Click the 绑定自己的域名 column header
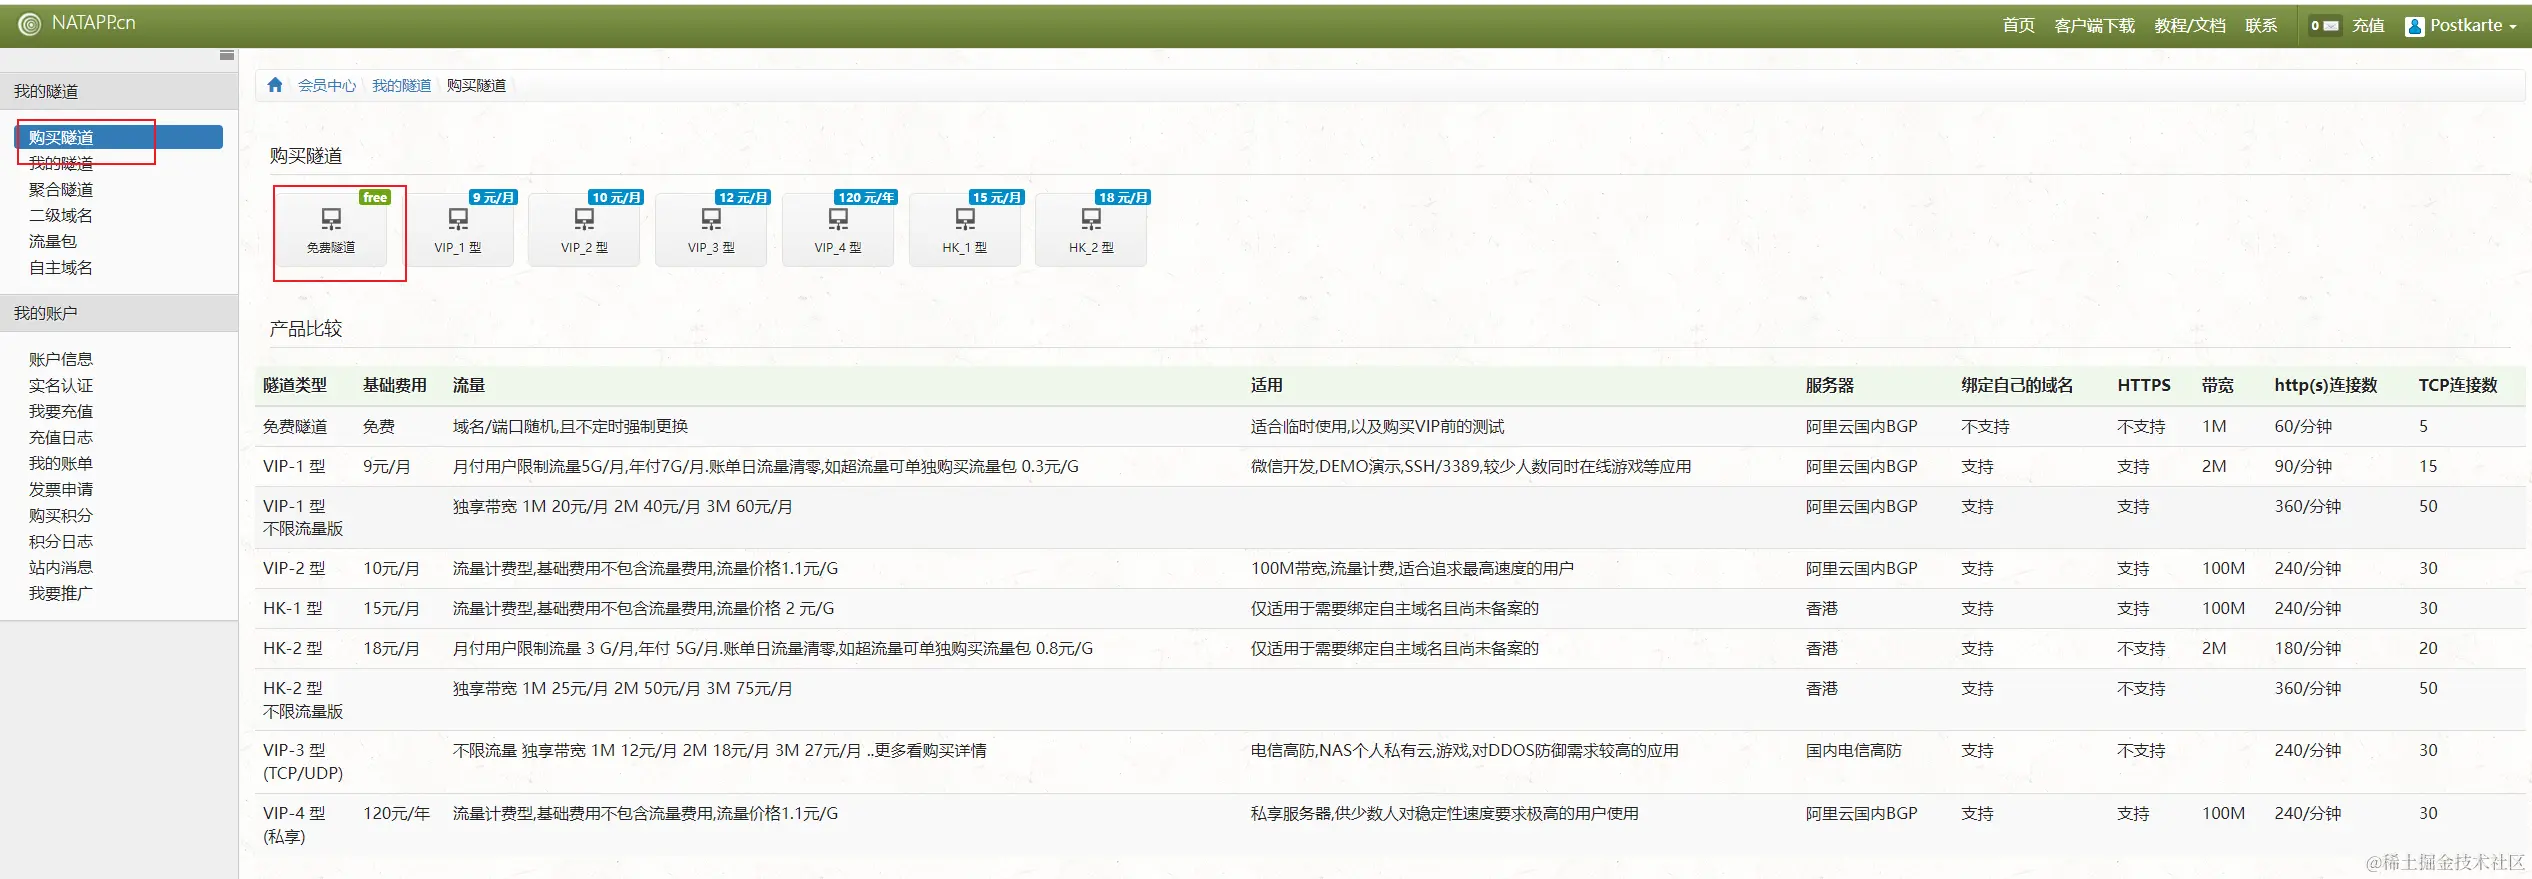Viewport: 2532px width, 879px height. tap(2017, 385)
